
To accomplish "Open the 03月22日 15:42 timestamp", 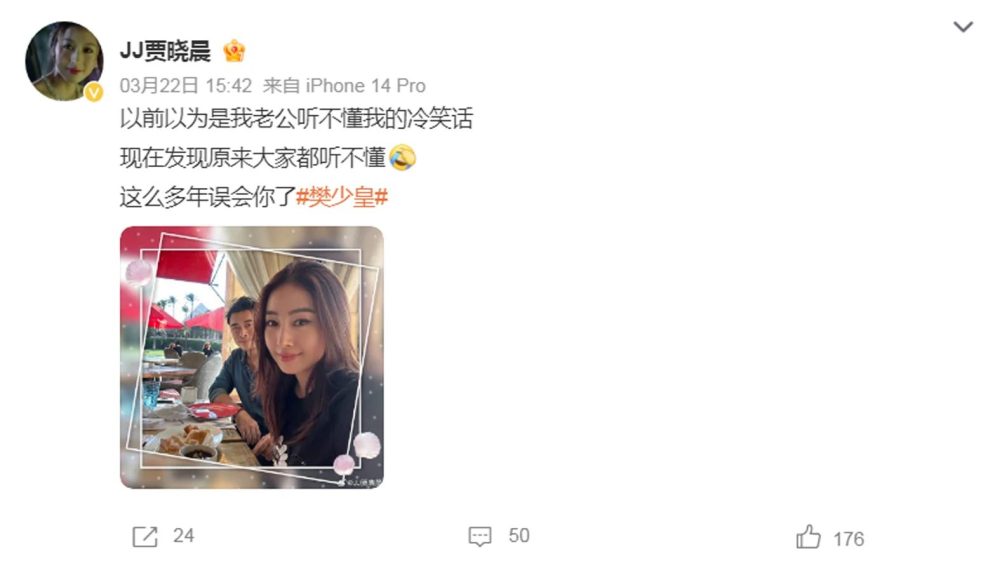I will tap(186, 85).
